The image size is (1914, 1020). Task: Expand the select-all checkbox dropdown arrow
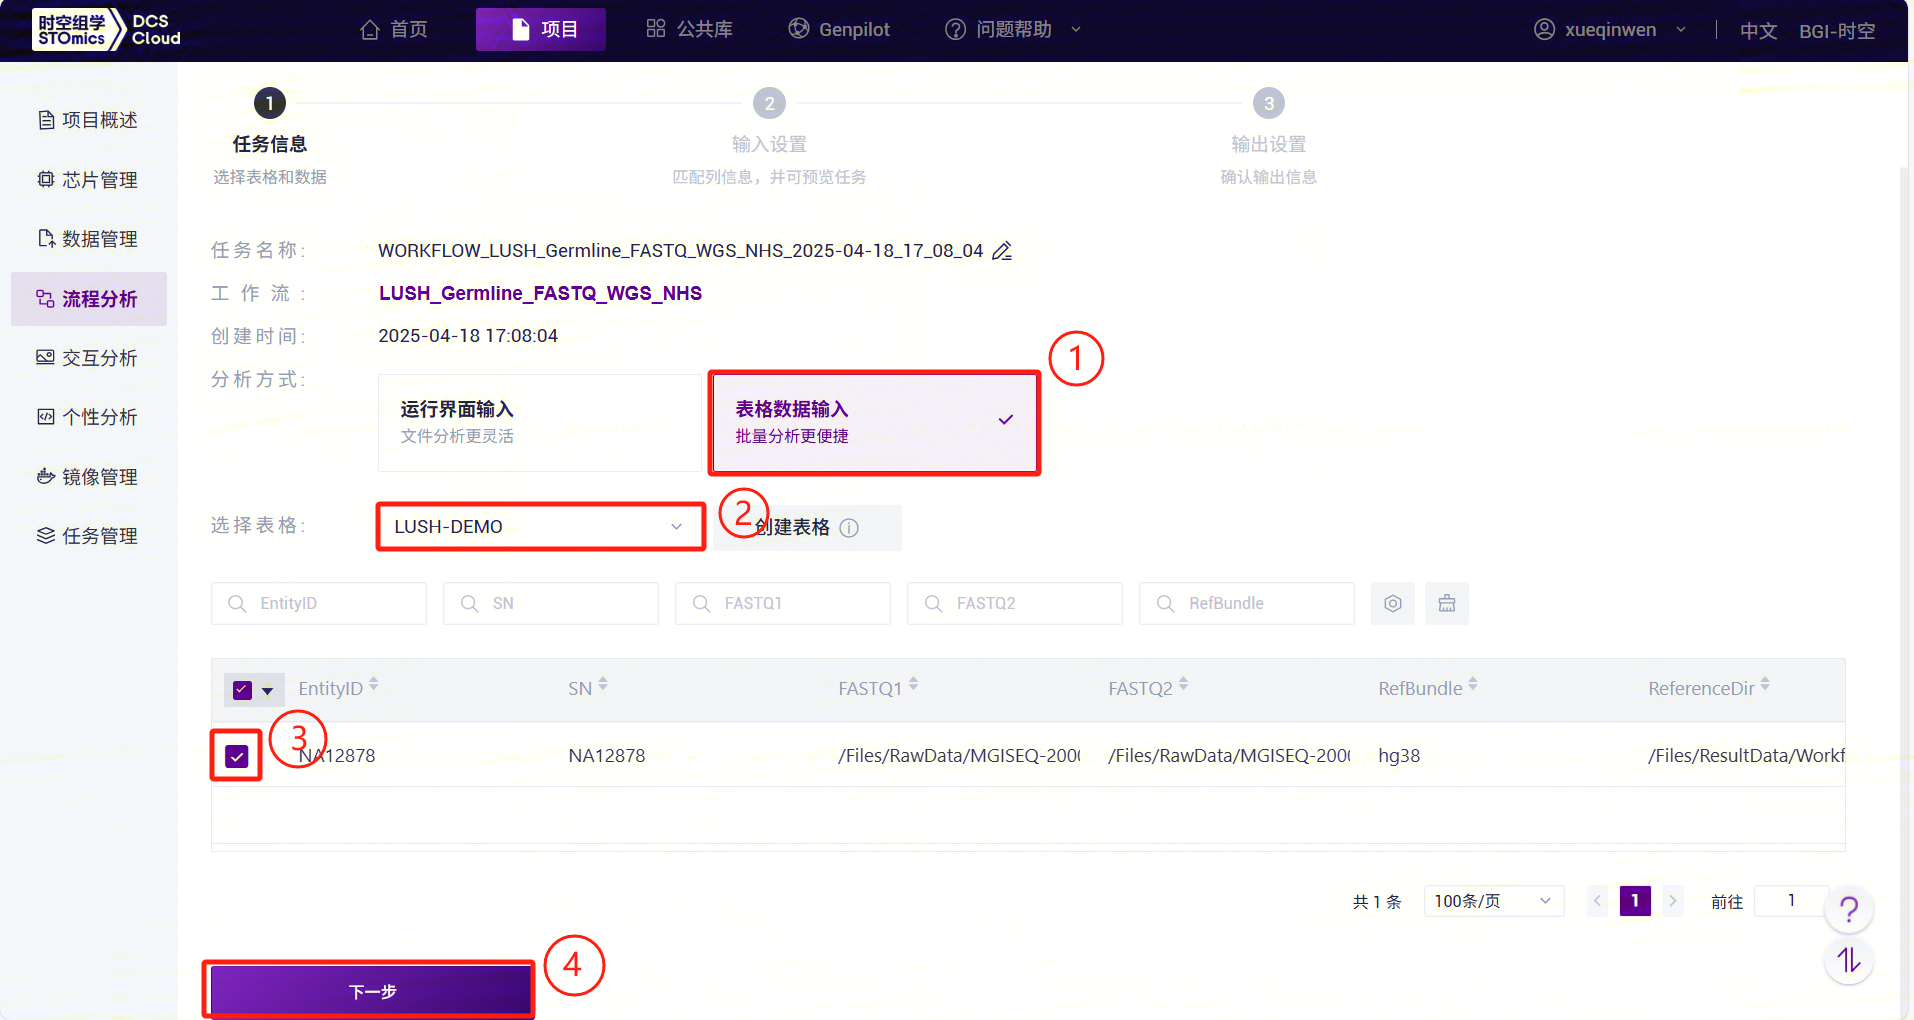tap(268, 691)
